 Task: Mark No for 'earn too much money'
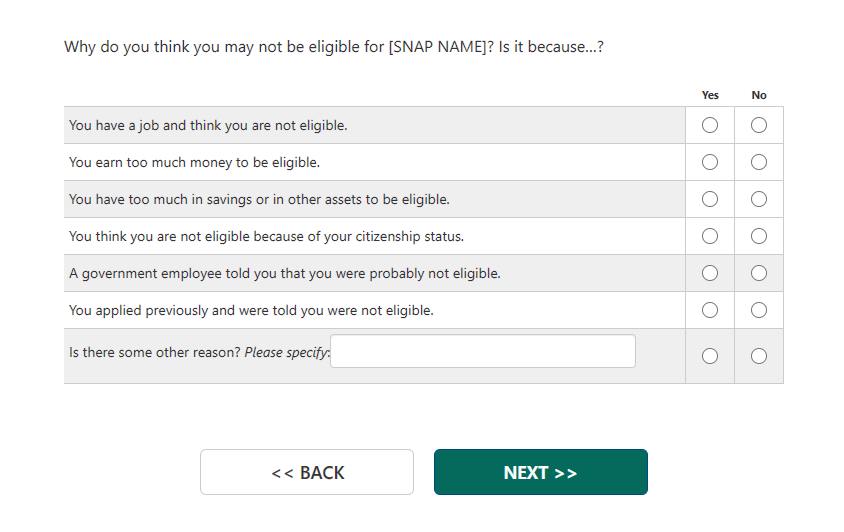[759, 162]
